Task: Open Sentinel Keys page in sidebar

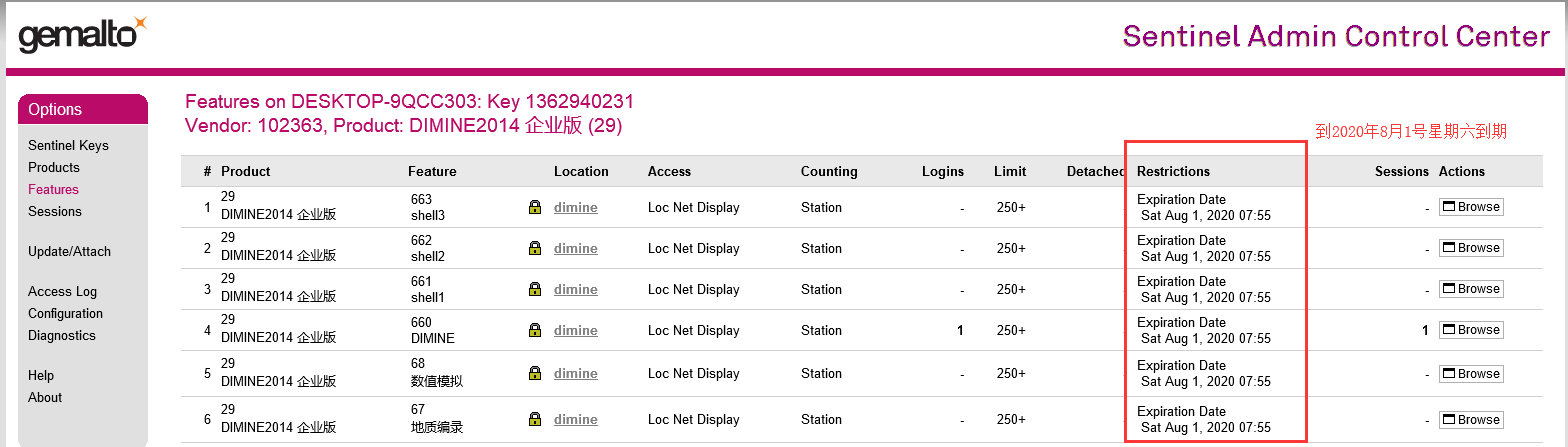Action: (x=68, y=146)
